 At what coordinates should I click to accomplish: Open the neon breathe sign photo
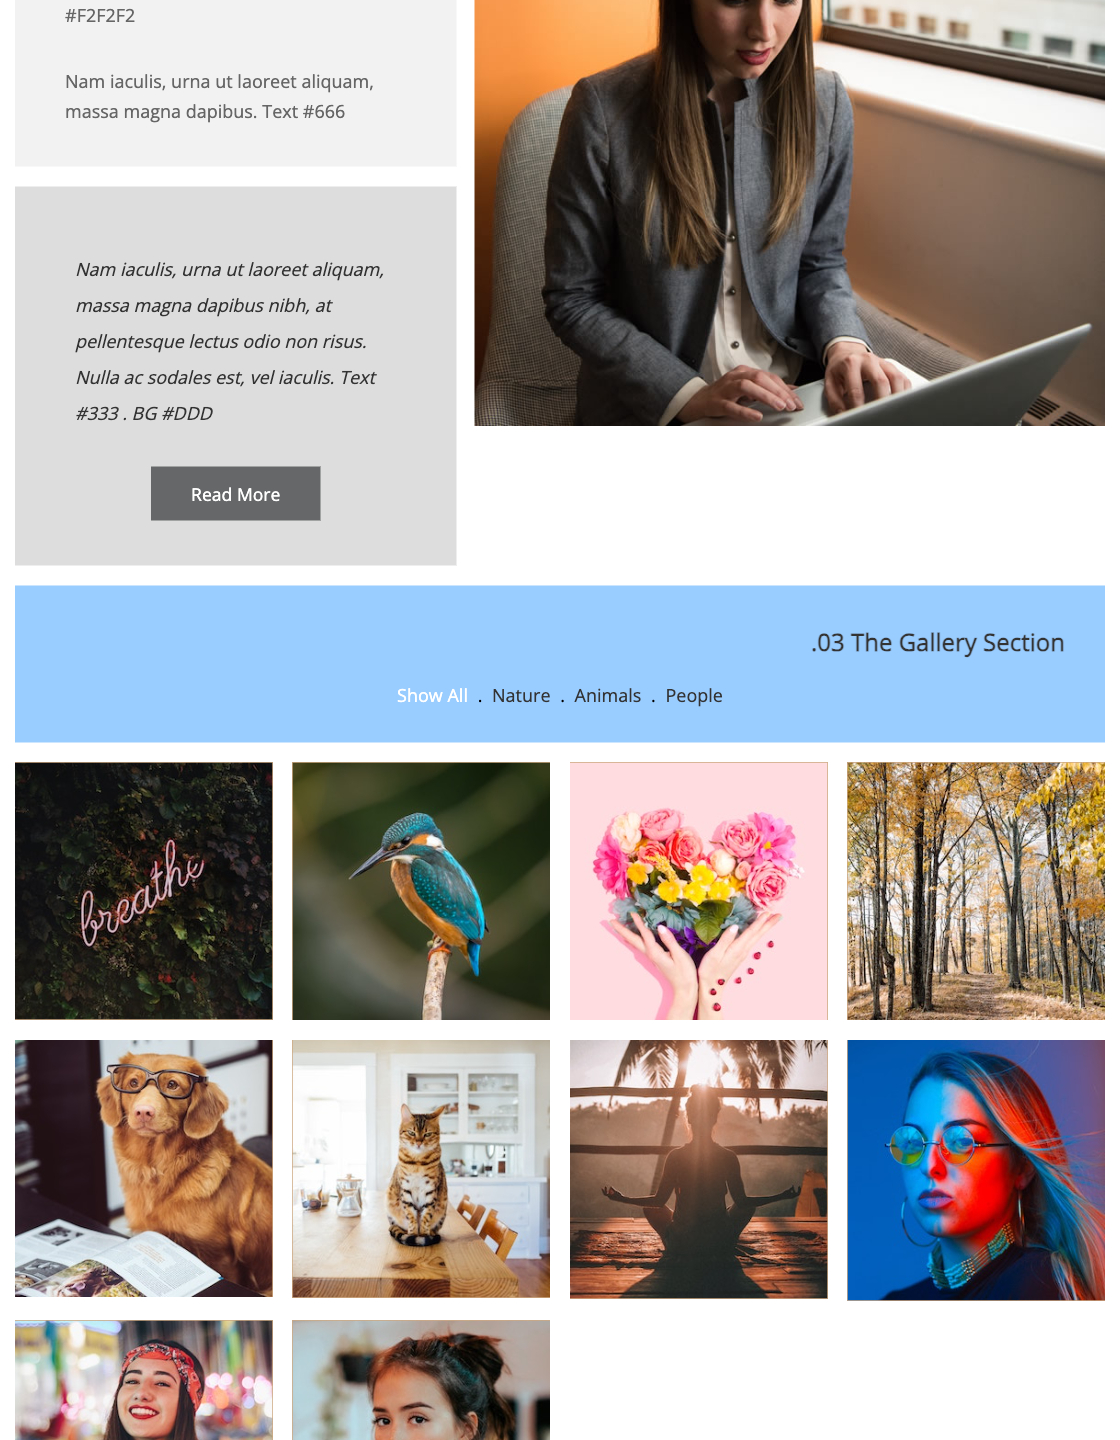click(144, 891)
